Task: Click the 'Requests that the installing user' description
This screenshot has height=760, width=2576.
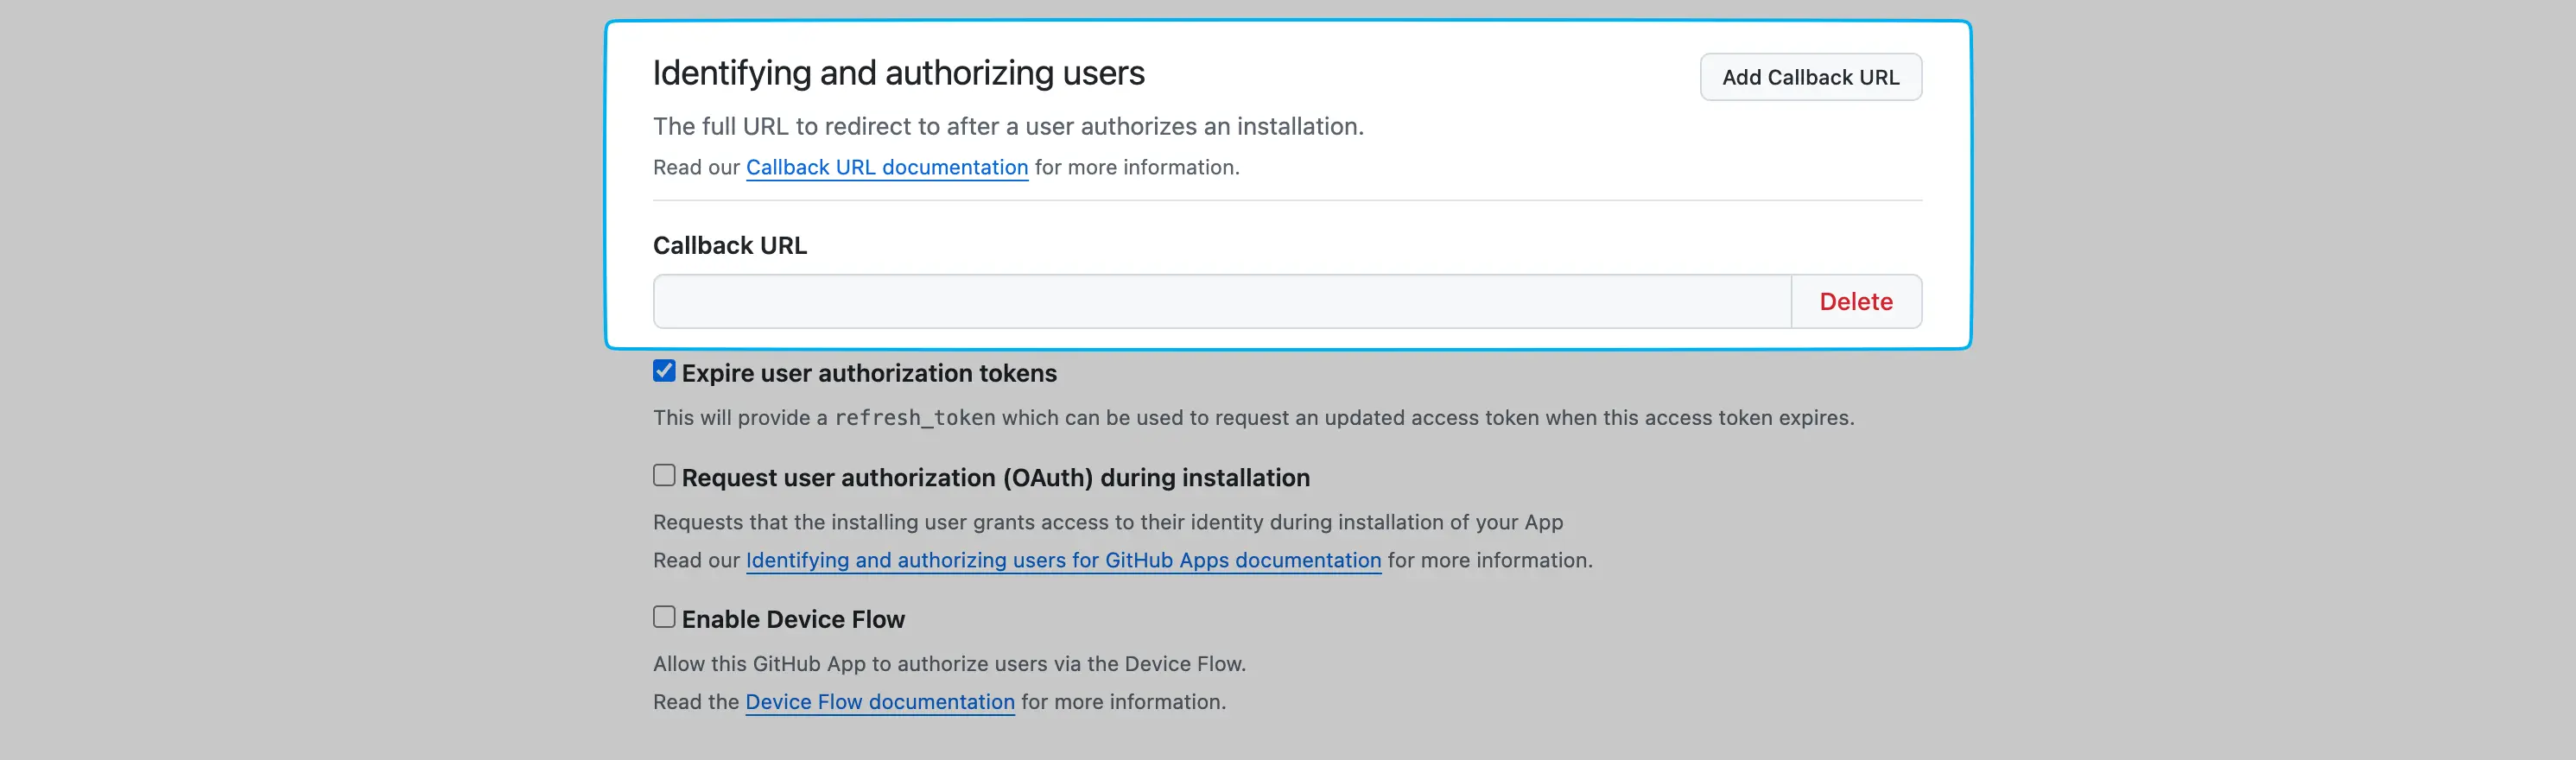Action: (x=1107, y=522)
